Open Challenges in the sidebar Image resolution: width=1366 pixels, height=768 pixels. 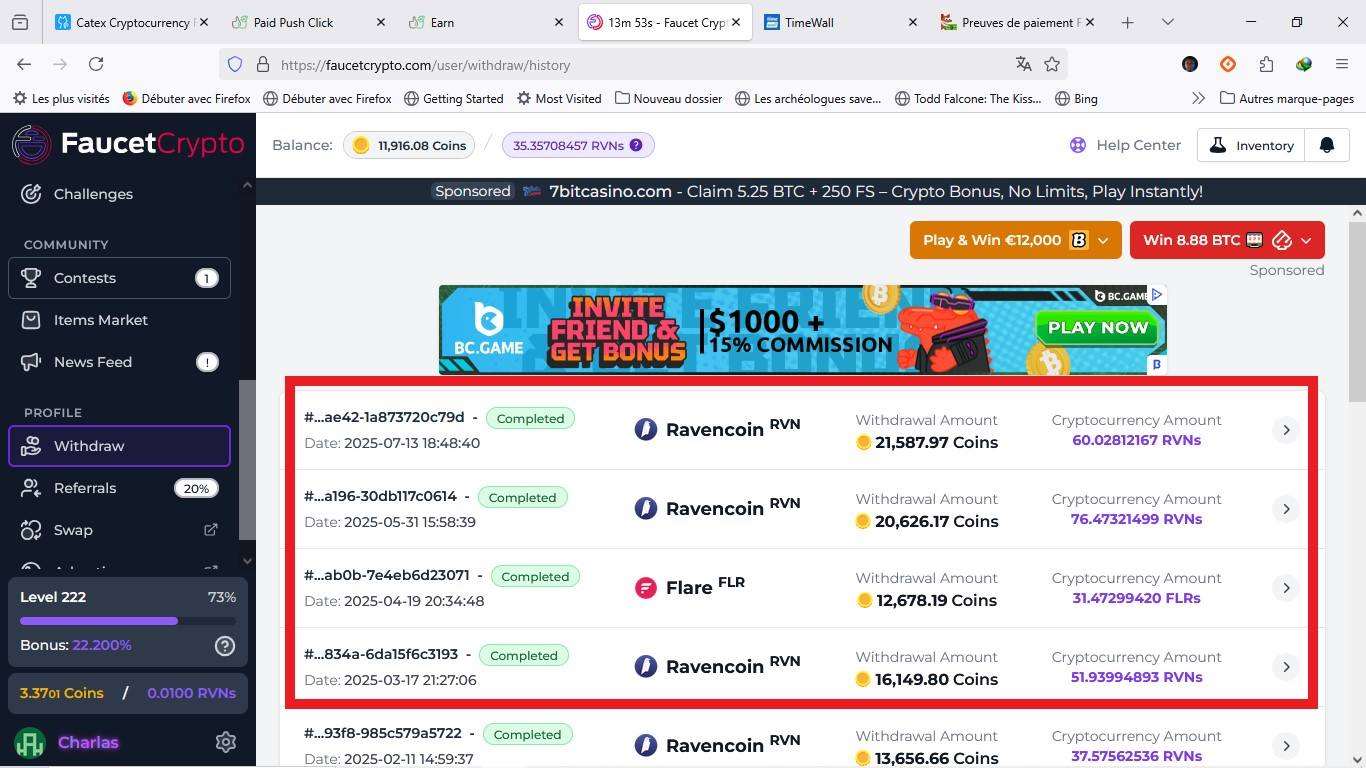pyautogui.click(x=120, y=194)
